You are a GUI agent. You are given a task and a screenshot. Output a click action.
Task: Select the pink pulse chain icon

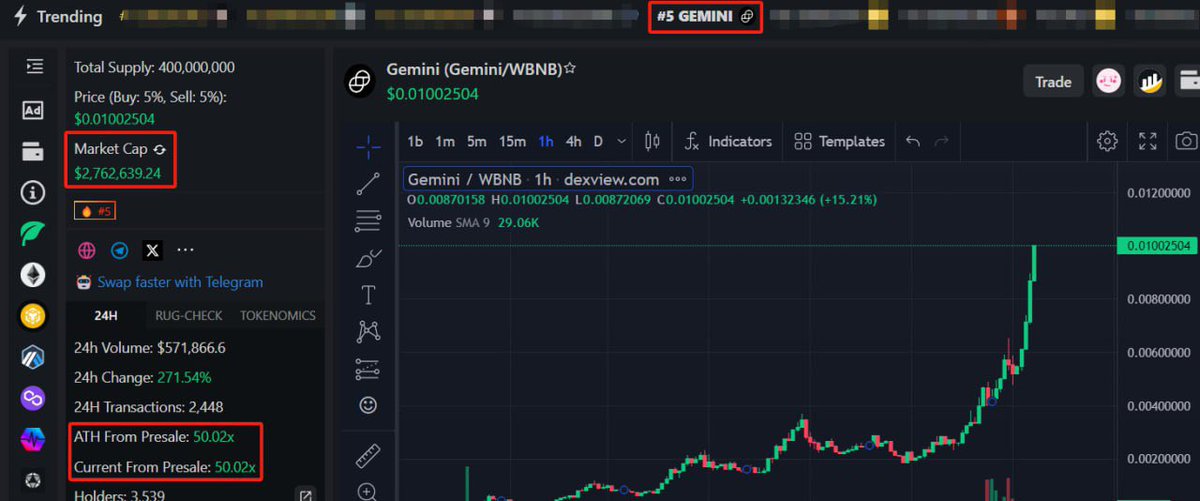34,439
